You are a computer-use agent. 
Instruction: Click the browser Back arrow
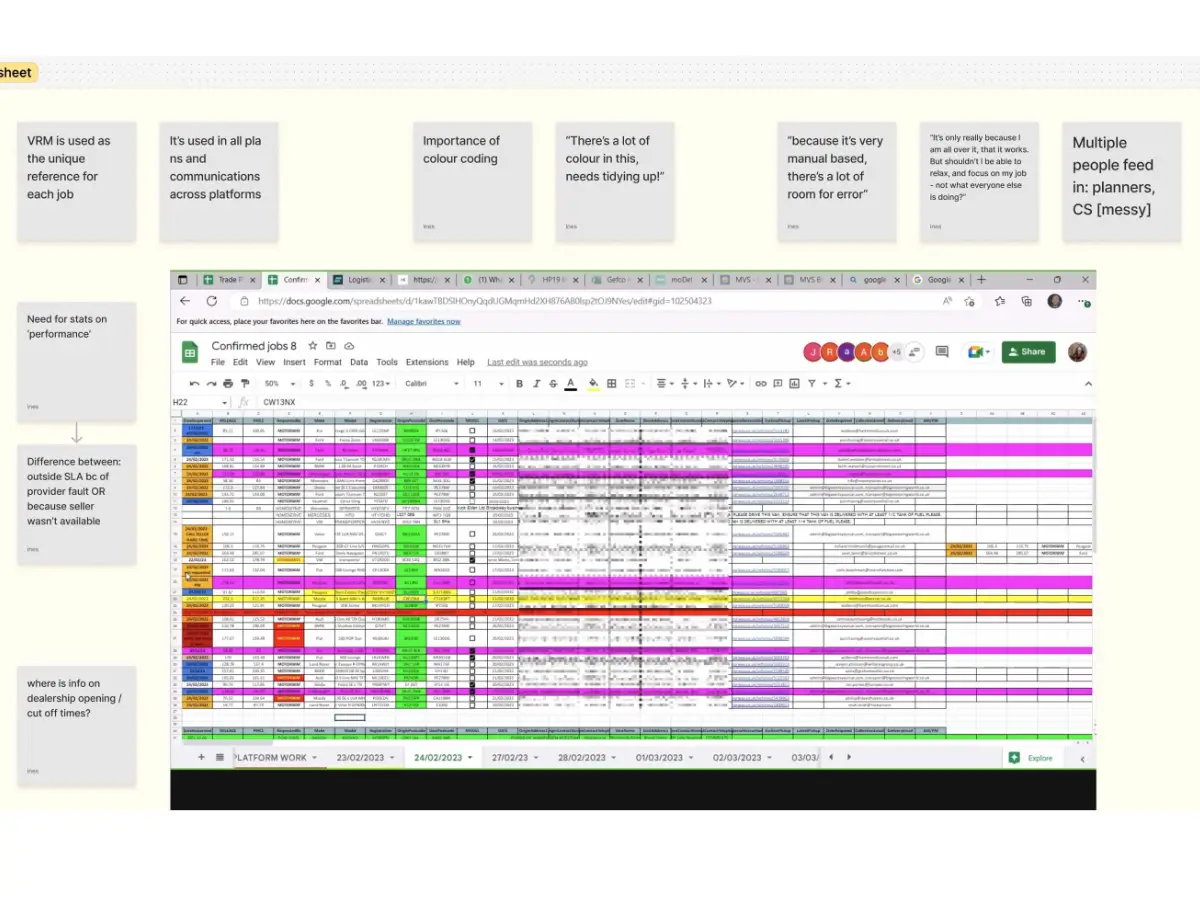point(185,300)
